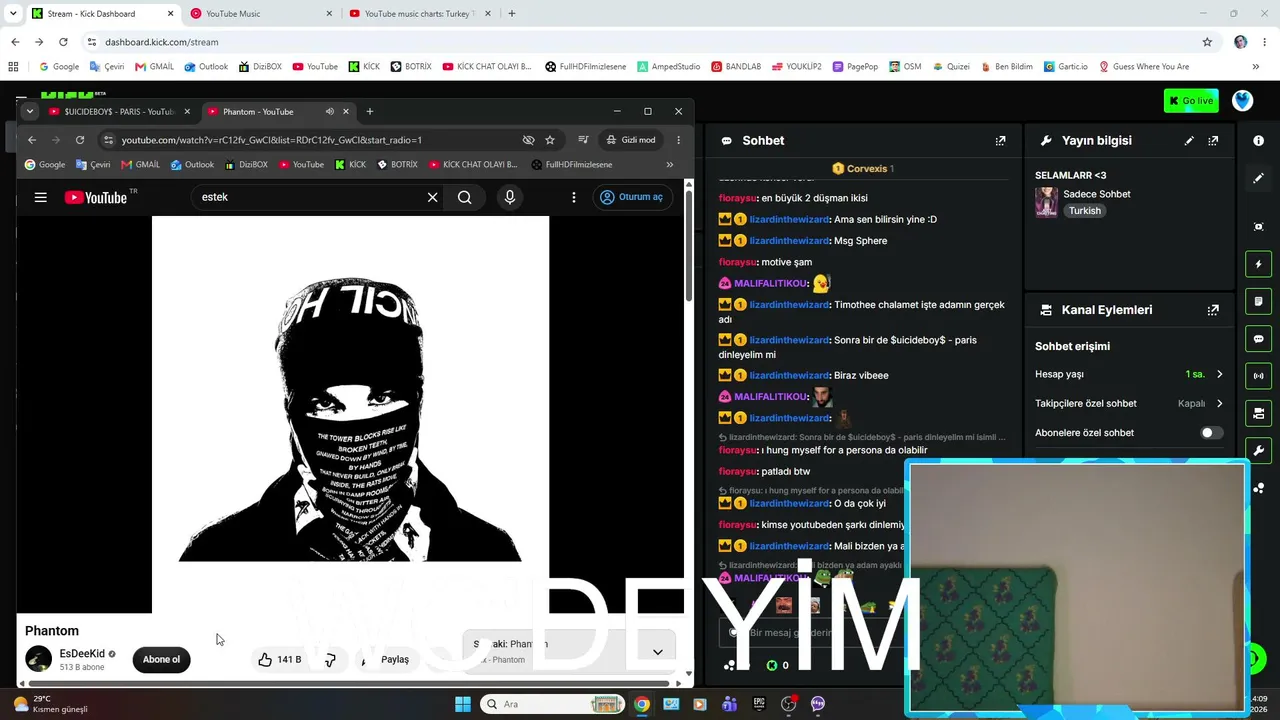Switch to YouTube music charts Turkey tab
Image resolution: width=1280 pixels, height=720 pixels.
pyautogui.click(x=420, y=14)
